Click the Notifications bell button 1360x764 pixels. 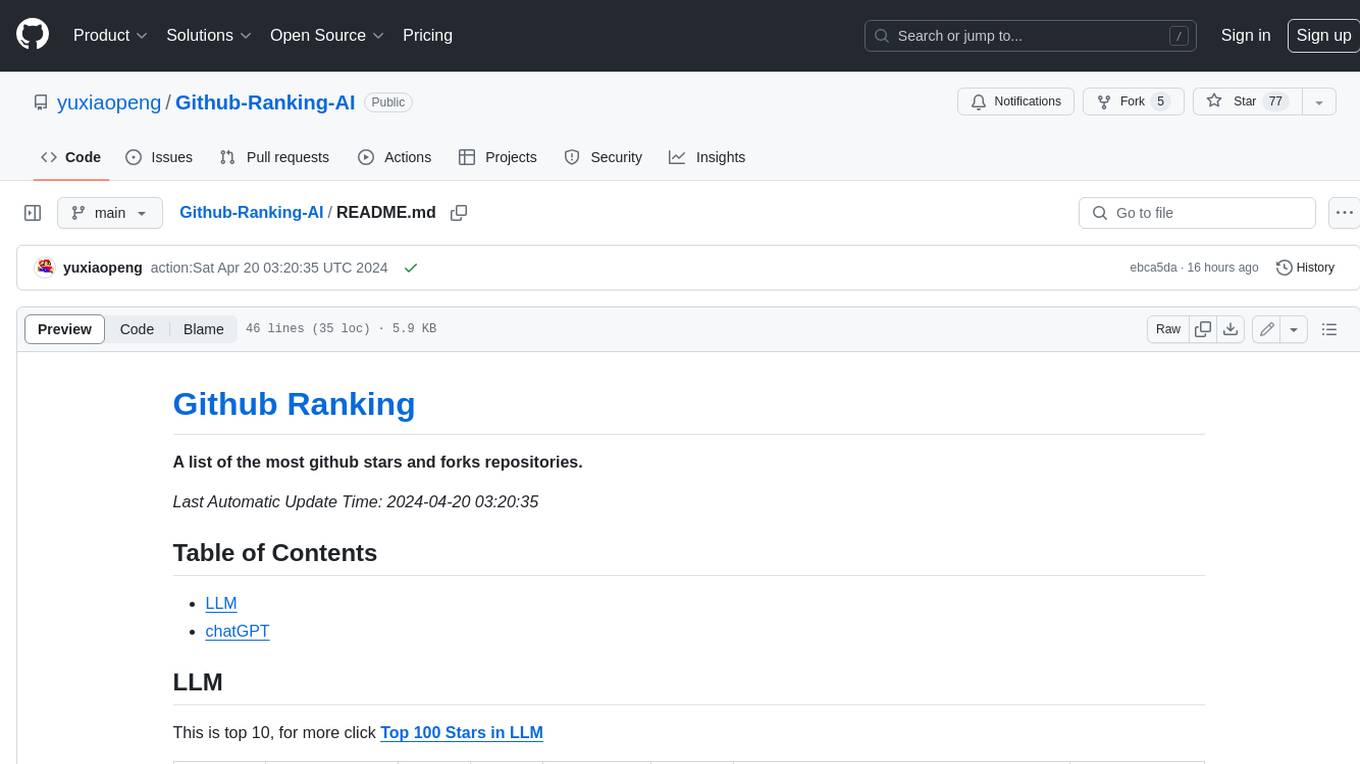click(1016, 102)
